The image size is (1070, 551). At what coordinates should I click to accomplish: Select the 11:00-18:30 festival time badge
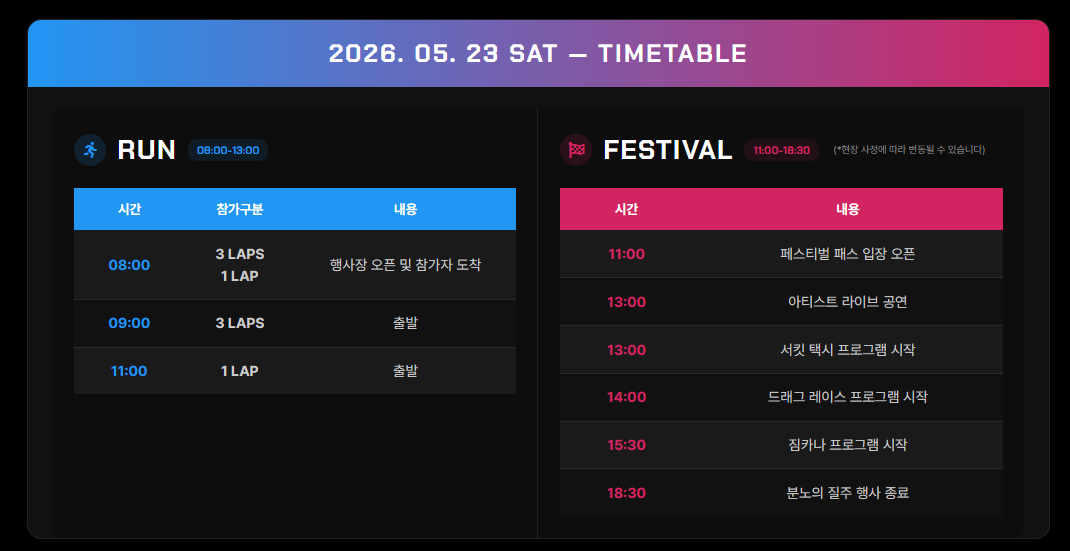781,150
